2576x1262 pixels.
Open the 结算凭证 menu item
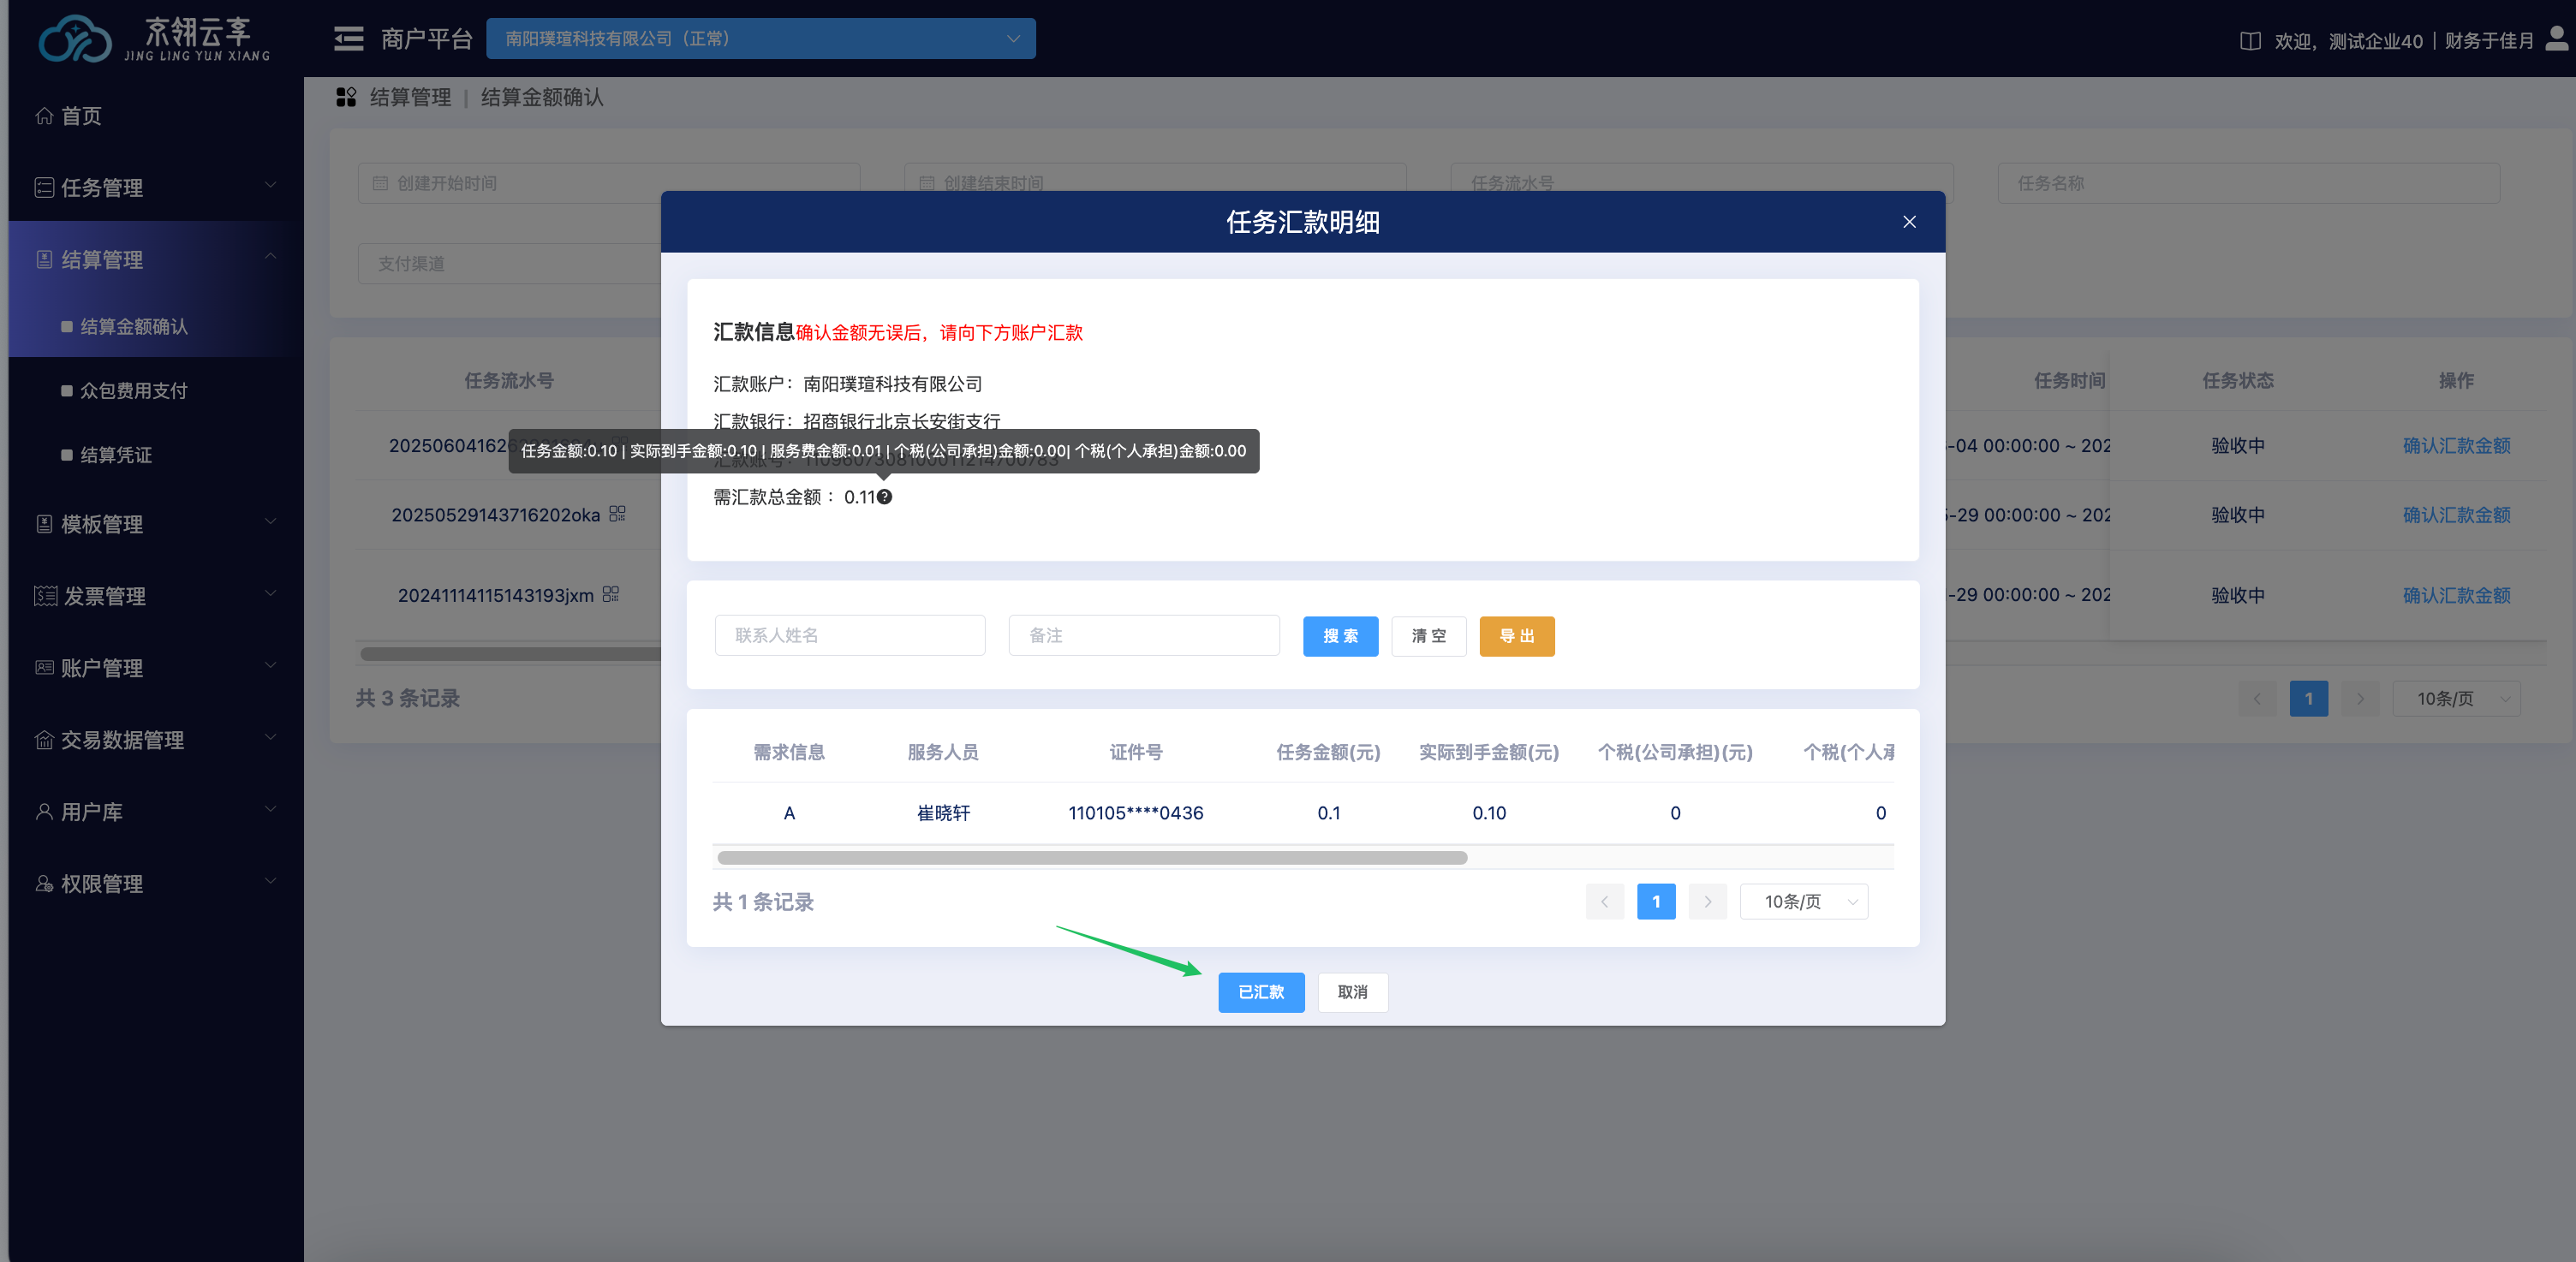(116, 455)
